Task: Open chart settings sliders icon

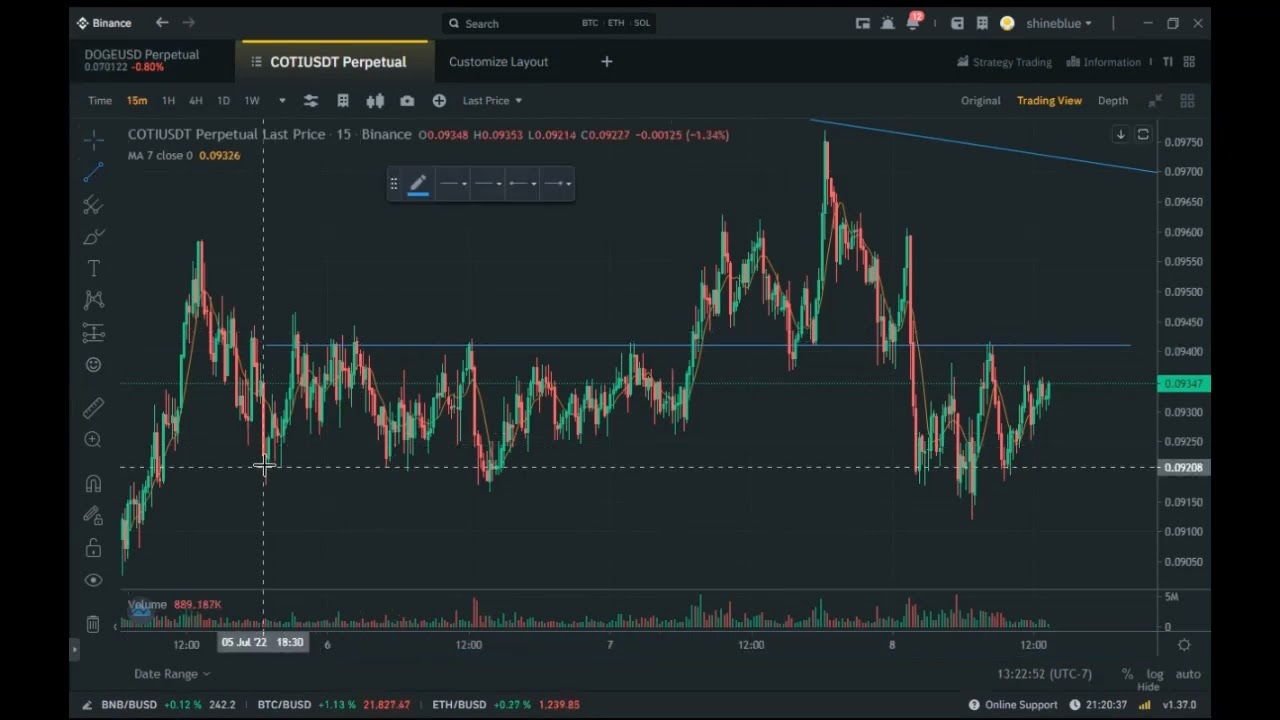Action: [x=311, y=100]
